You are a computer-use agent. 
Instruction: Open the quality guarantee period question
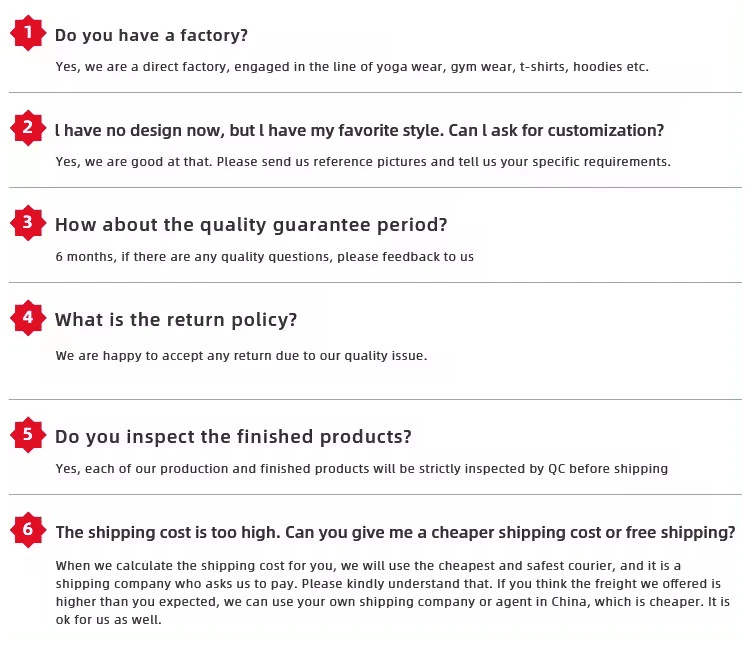(251, 224)
